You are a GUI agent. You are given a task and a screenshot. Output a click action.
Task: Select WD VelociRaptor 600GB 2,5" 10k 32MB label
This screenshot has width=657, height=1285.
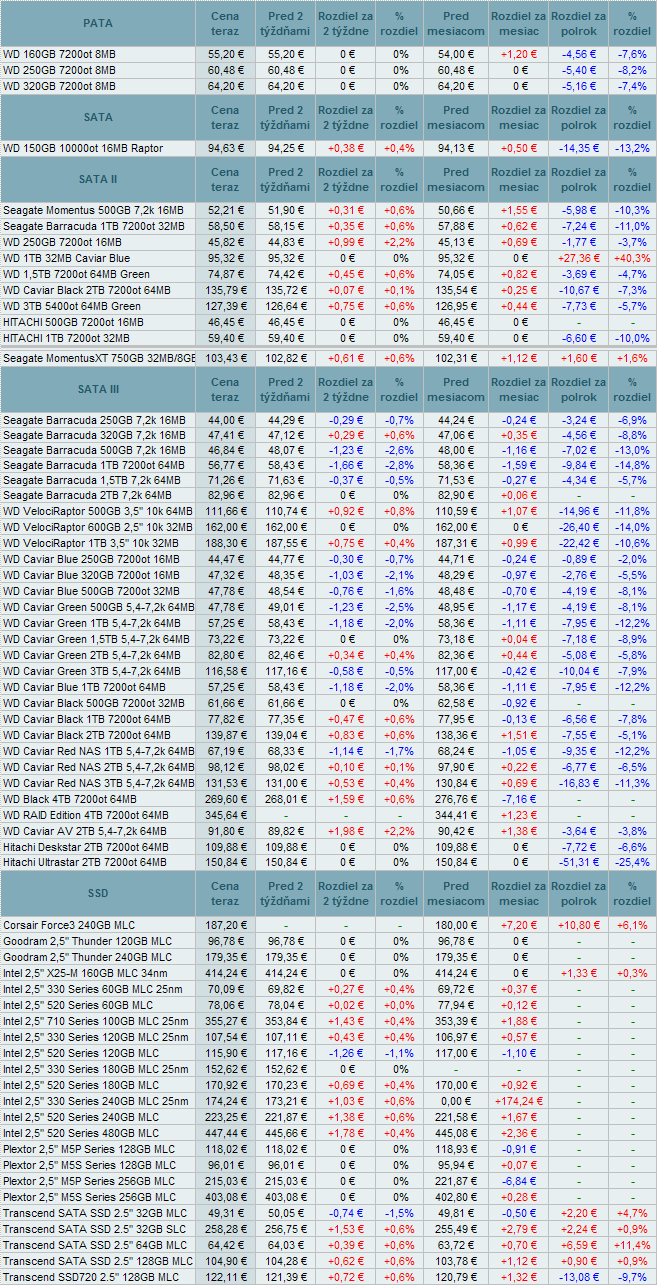coord(98,527)
